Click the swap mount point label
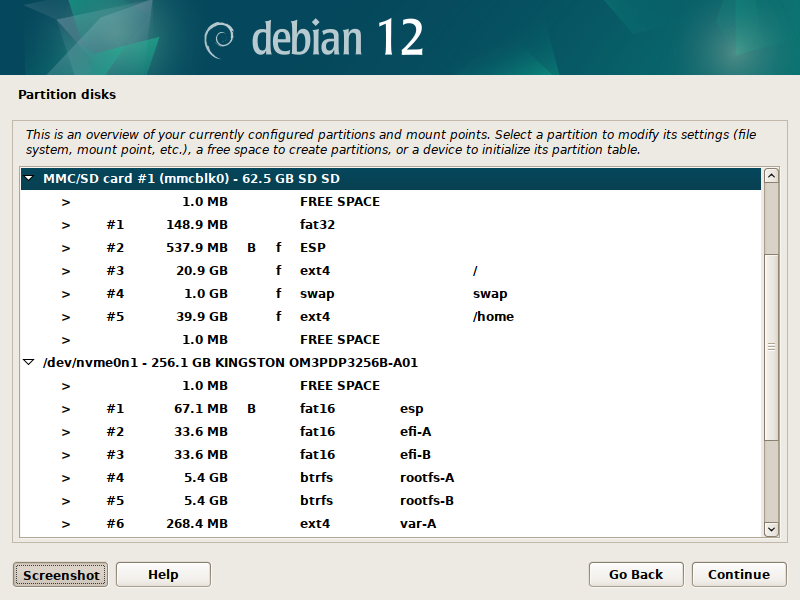Image resolution: width=800 pixels, height=600 pixels. pos(490,294)
